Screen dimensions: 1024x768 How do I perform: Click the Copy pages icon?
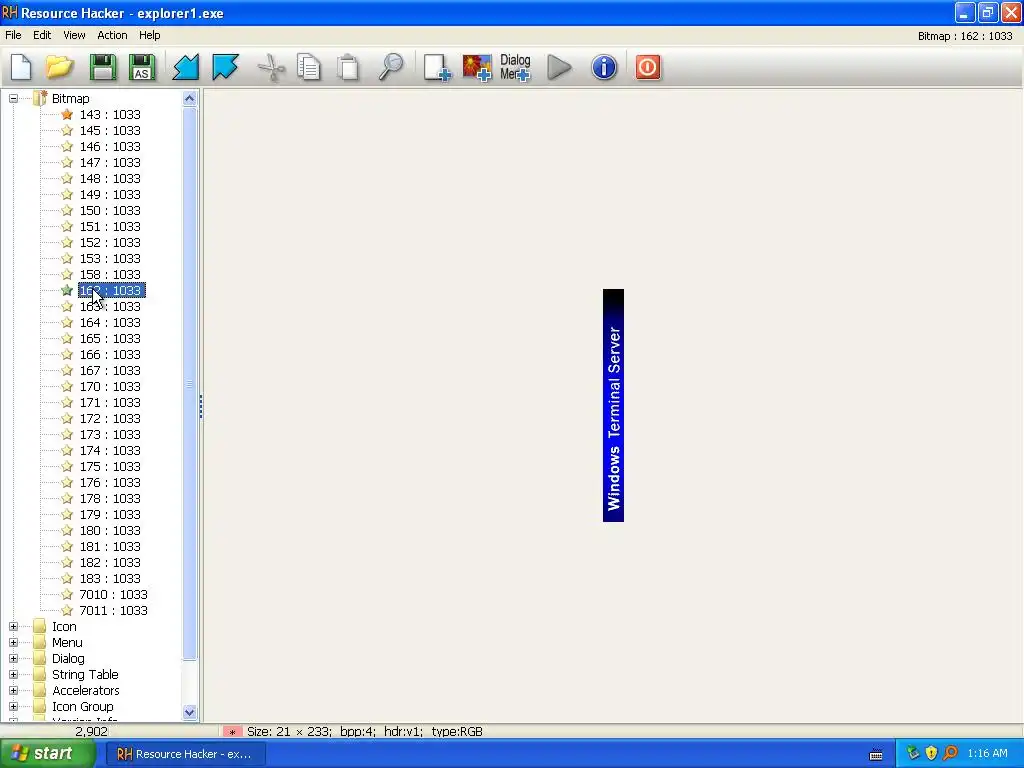point(309,67)
